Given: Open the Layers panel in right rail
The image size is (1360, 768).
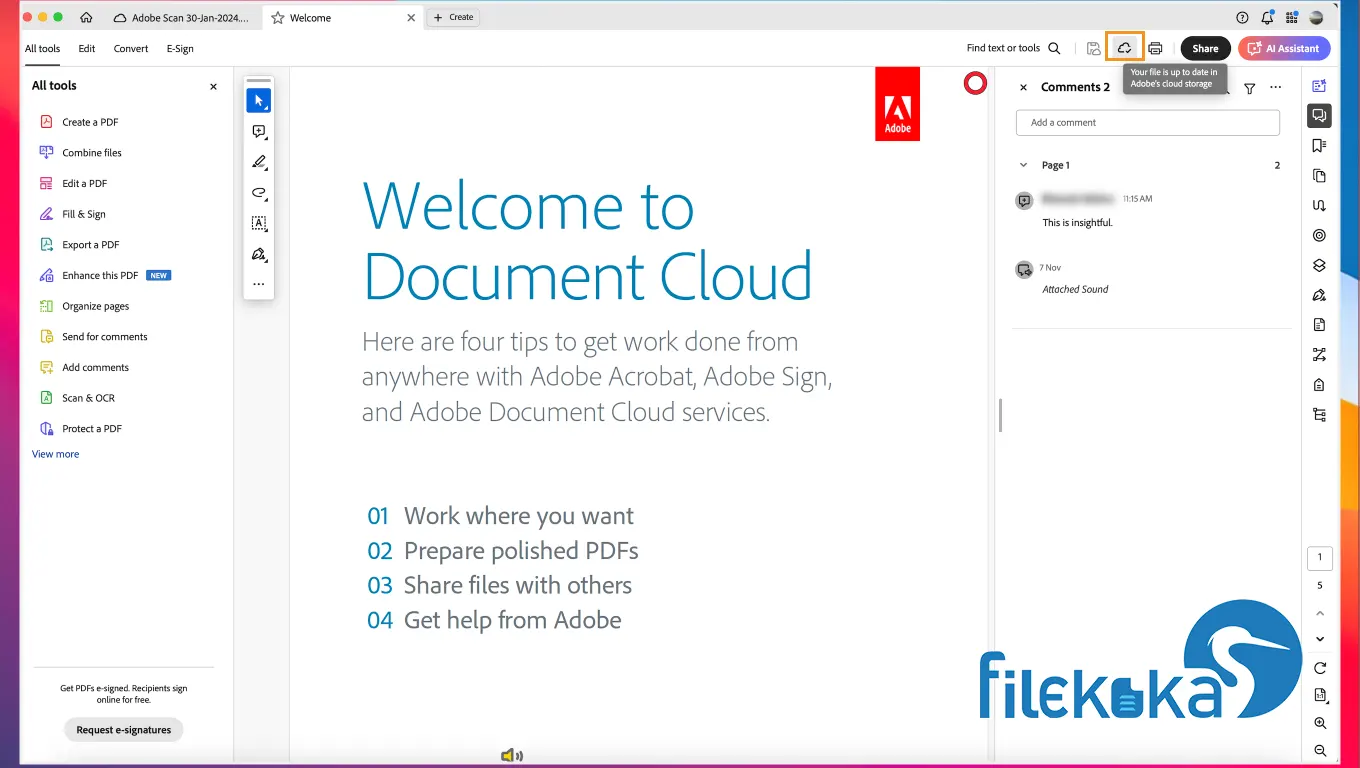Looking at the screenshot, I should point(1319,265).
